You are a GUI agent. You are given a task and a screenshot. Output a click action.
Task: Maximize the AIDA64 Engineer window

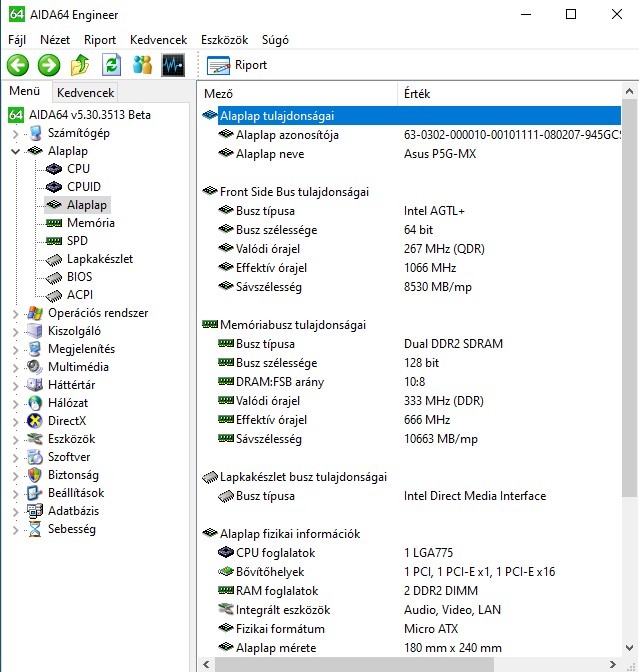(571, 14)
